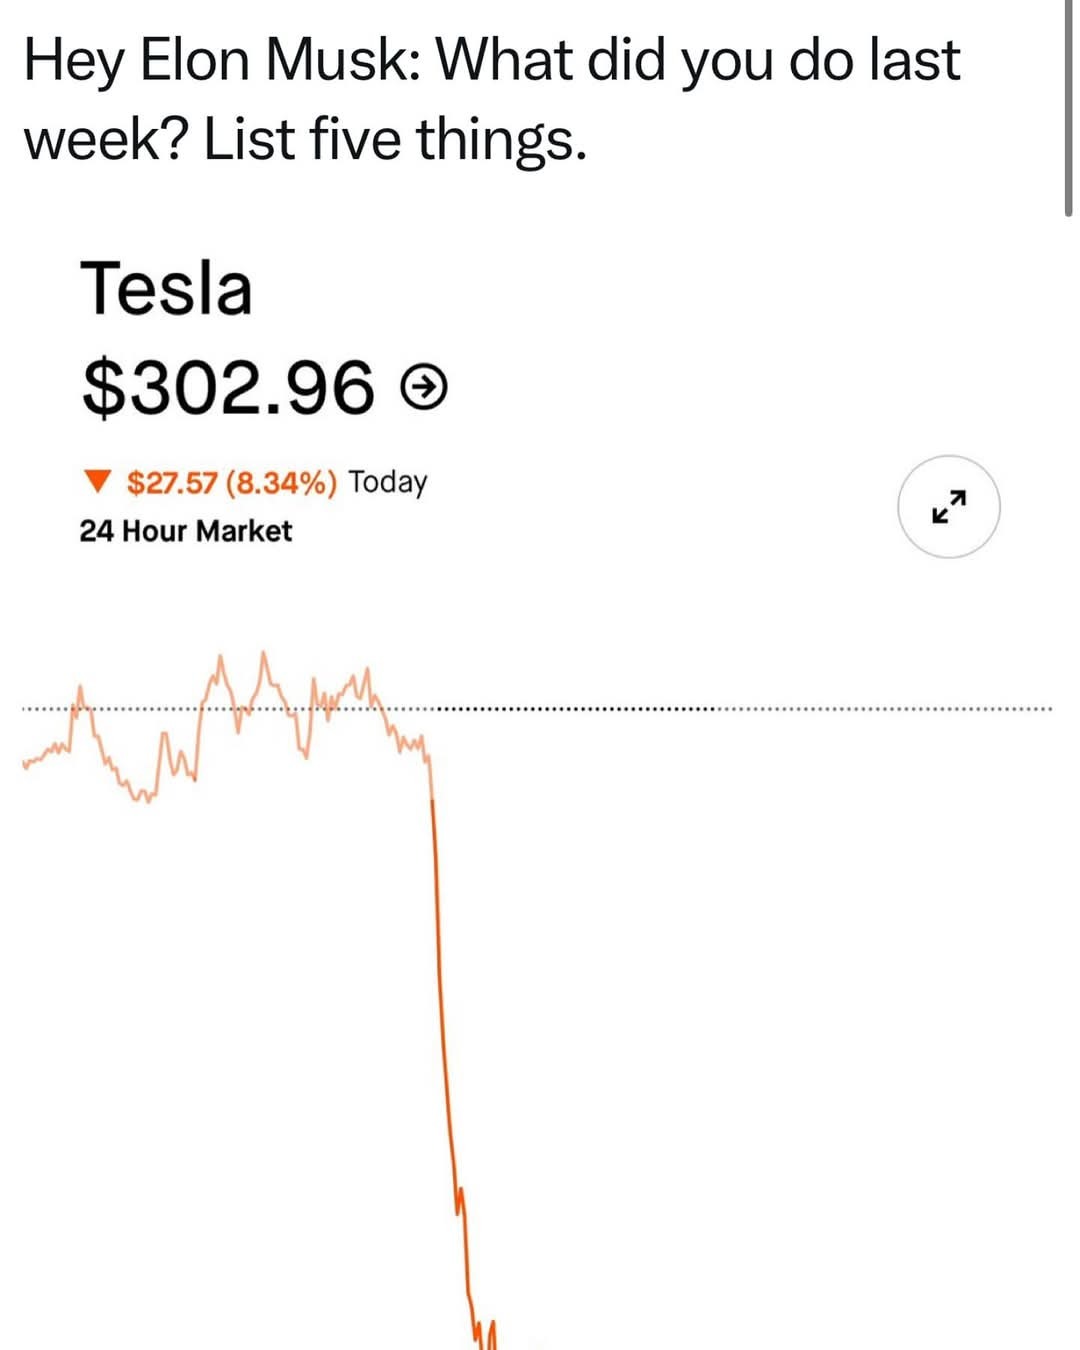The image size is (1080, 1350).
Task: Click the right end of the dotted baseline
Action: (x=1048, y=710)
